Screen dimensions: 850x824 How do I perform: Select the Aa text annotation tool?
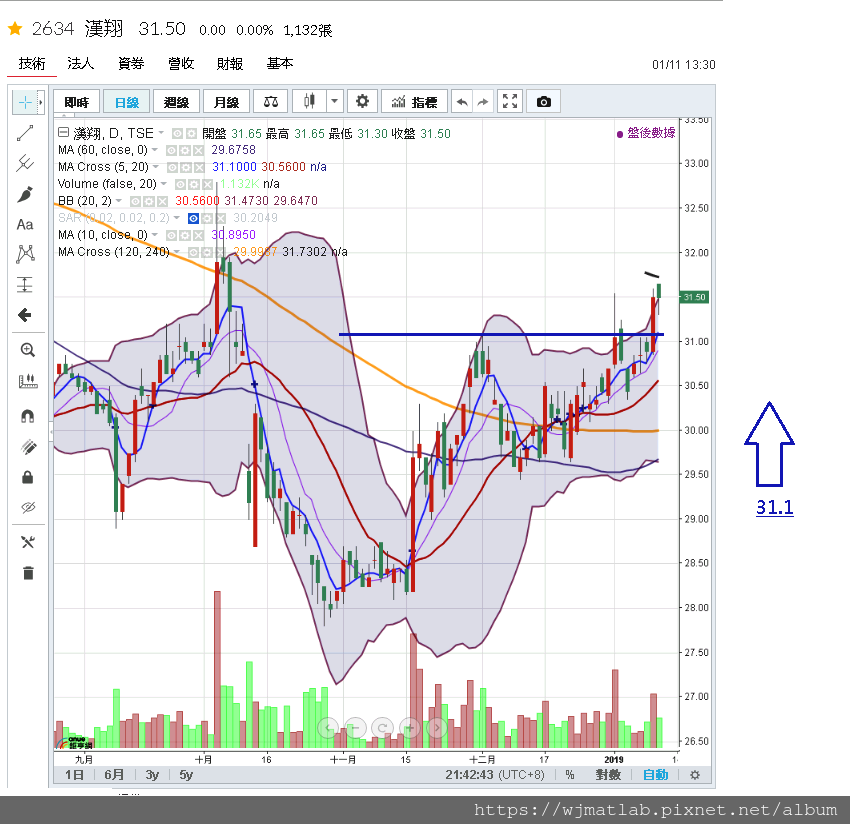point(25,224)
